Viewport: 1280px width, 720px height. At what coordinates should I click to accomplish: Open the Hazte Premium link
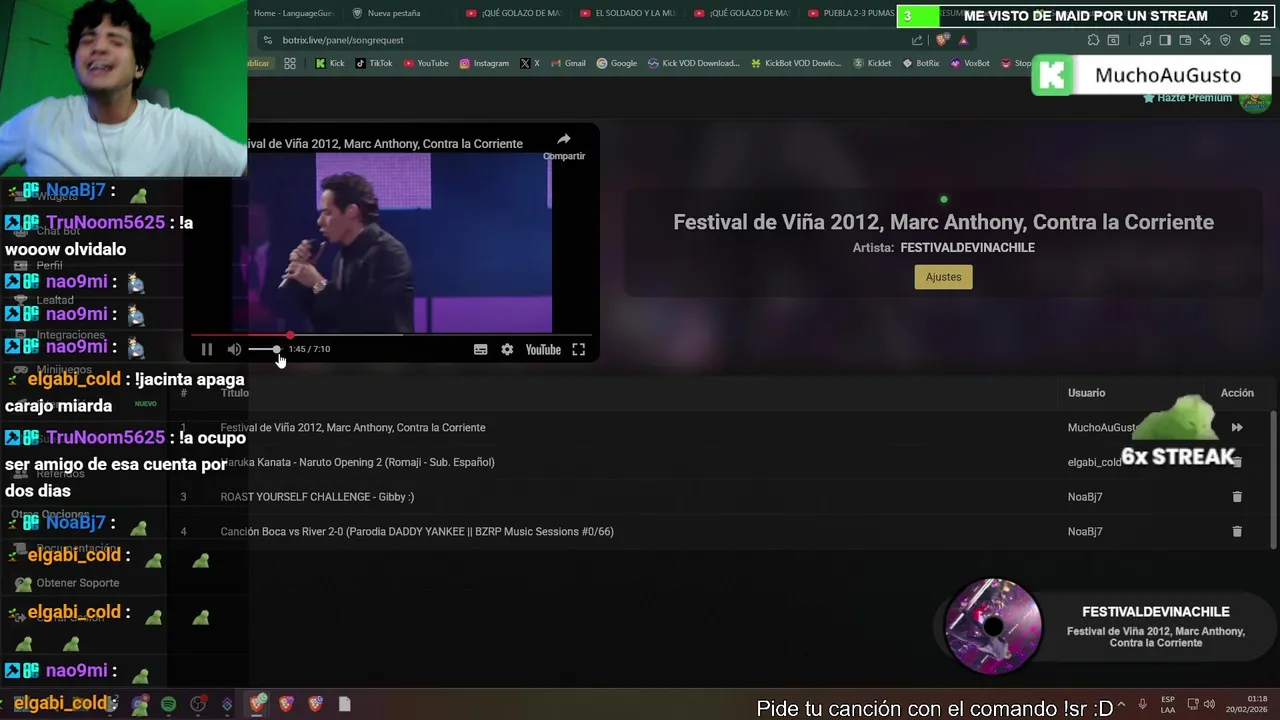pyautogui.click(x=1187, y=98)
